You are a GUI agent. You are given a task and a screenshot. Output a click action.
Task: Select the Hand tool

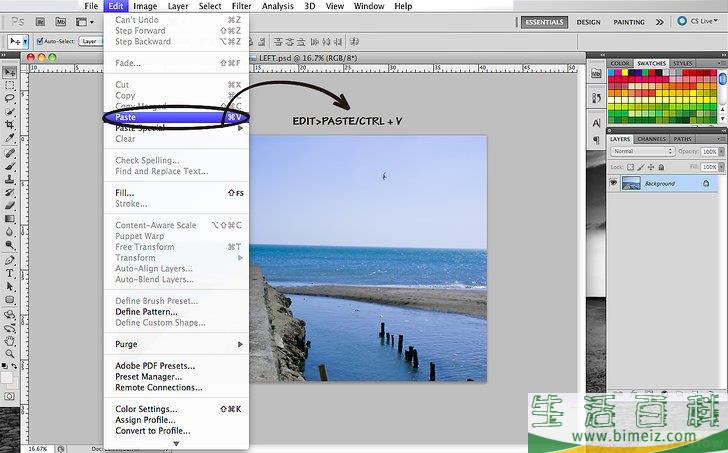point(10,340)
